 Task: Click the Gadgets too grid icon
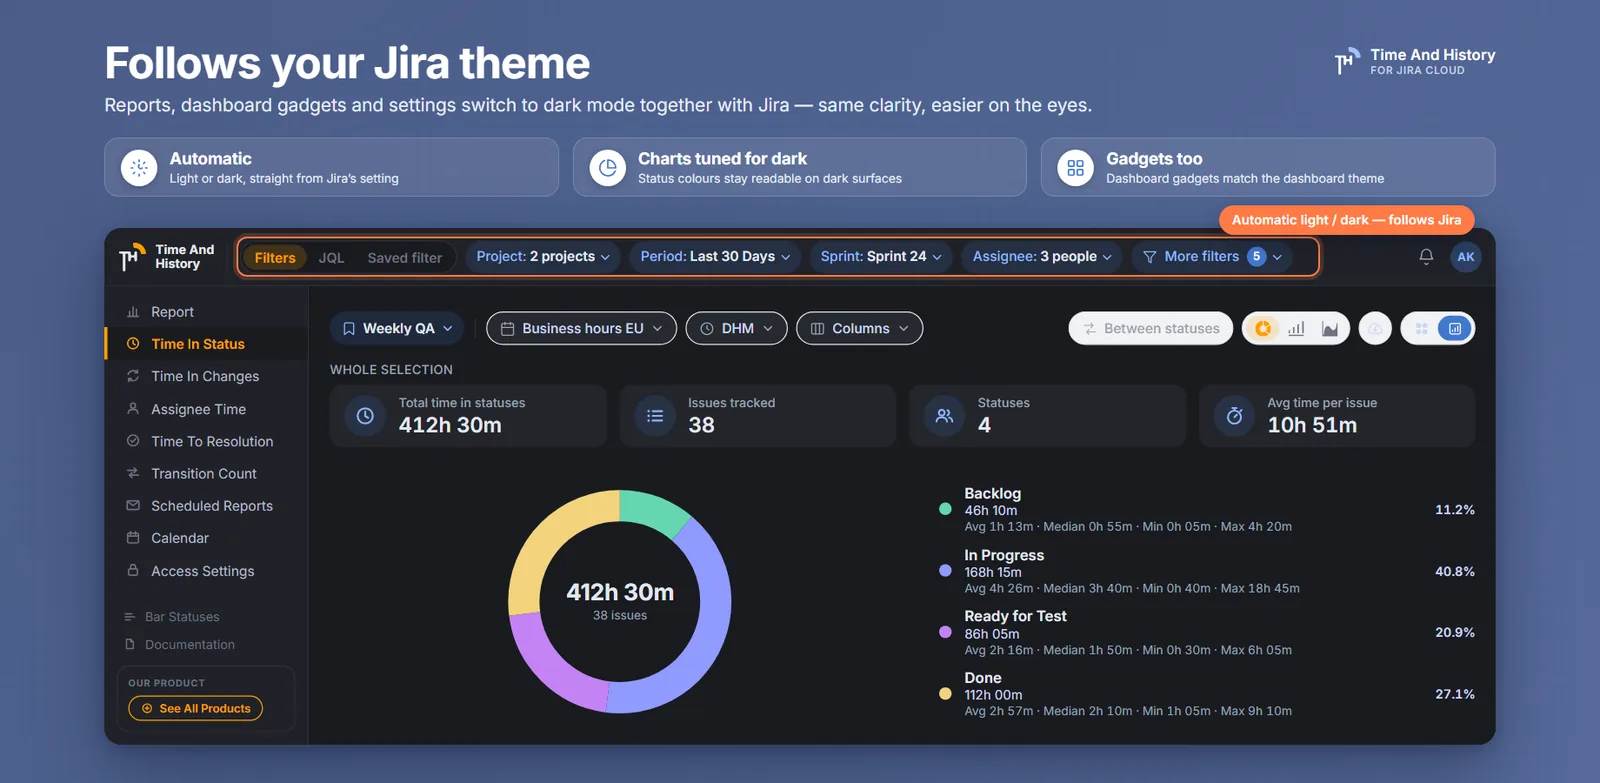[x=1076, y=168]
